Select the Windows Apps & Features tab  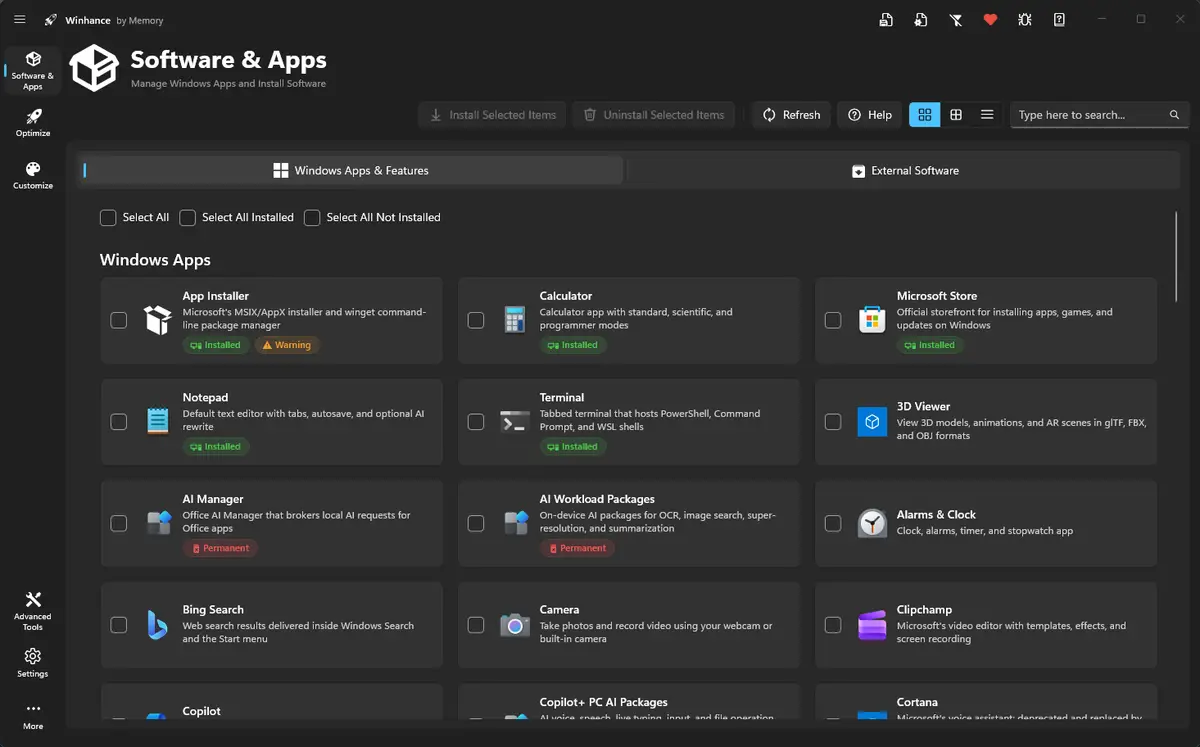pos(351,171)
